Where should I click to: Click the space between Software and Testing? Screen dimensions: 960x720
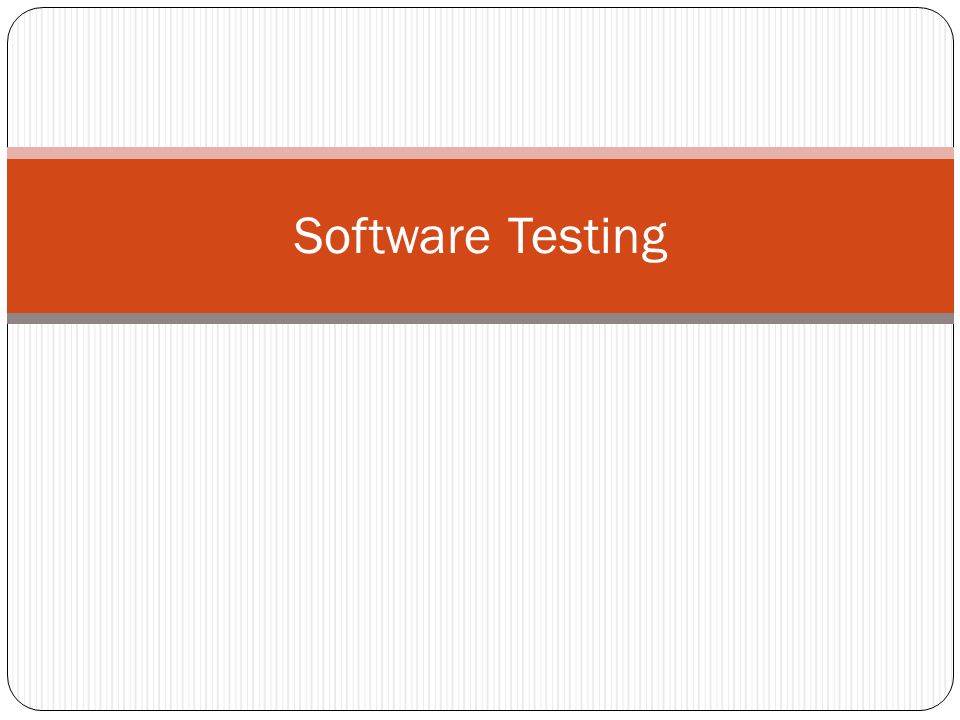click(500, 236)
